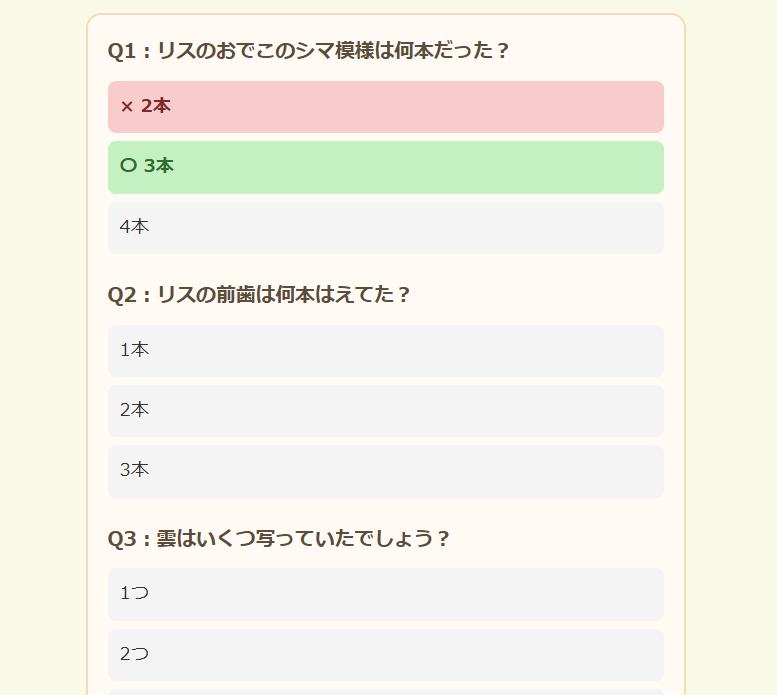Choose 1本 for the front teeth question

point(386,351)
